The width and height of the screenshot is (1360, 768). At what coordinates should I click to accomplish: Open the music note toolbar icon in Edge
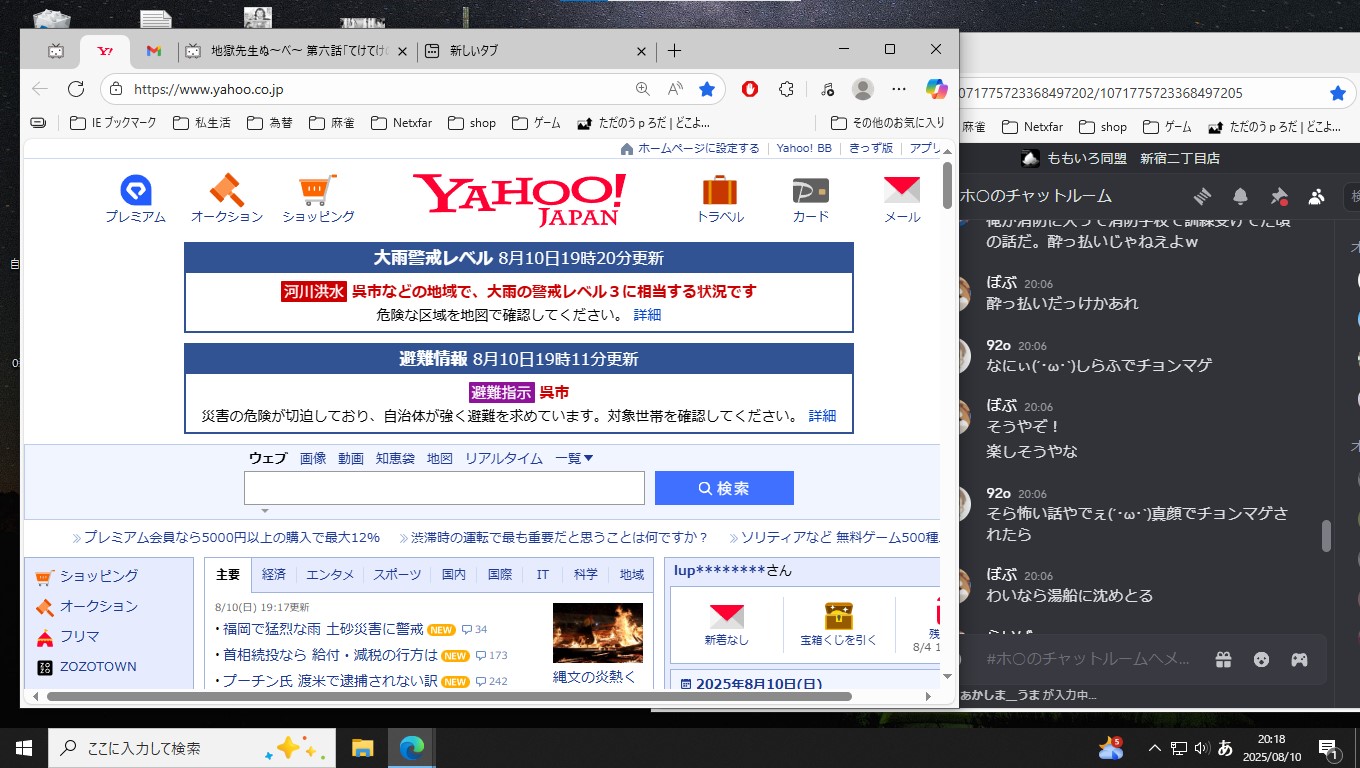point(826,89)
